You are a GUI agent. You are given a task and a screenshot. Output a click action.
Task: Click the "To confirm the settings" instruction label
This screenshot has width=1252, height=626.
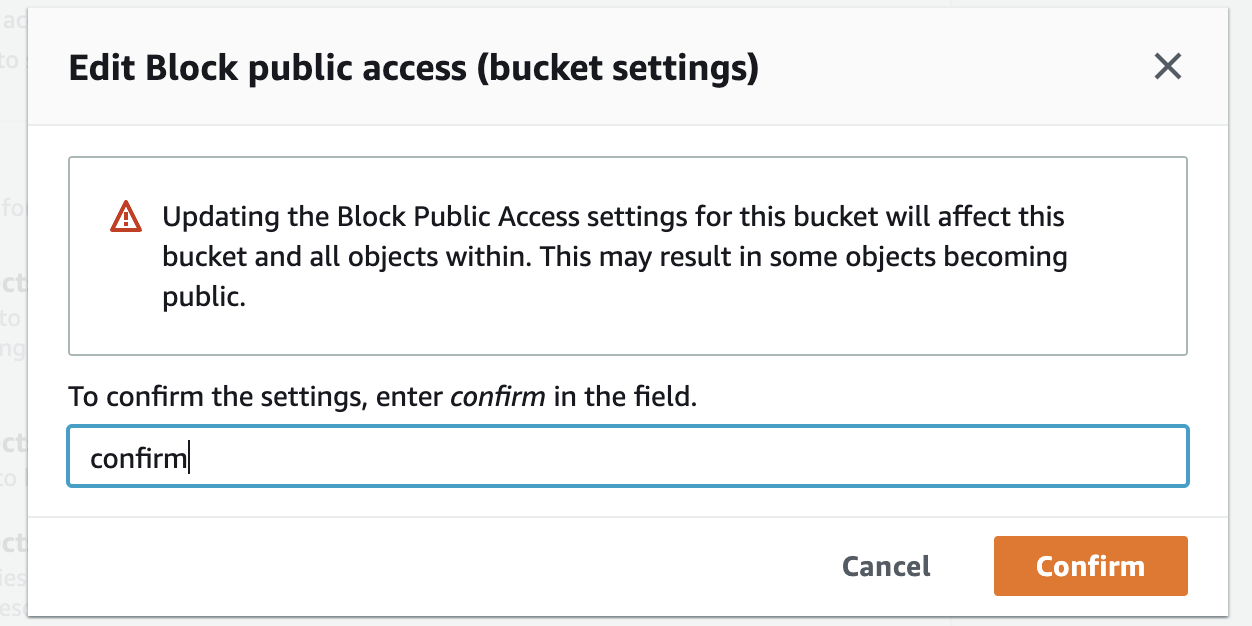tap(215, 396)
